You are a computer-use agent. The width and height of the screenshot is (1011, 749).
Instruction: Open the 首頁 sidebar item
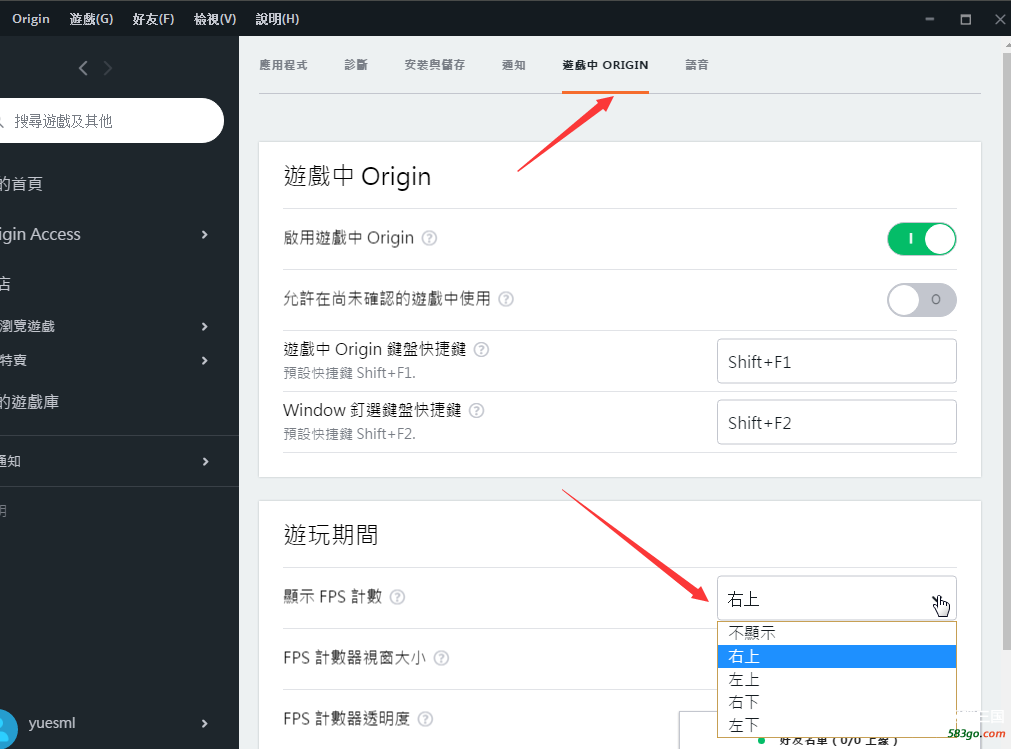tap(21, 184)
